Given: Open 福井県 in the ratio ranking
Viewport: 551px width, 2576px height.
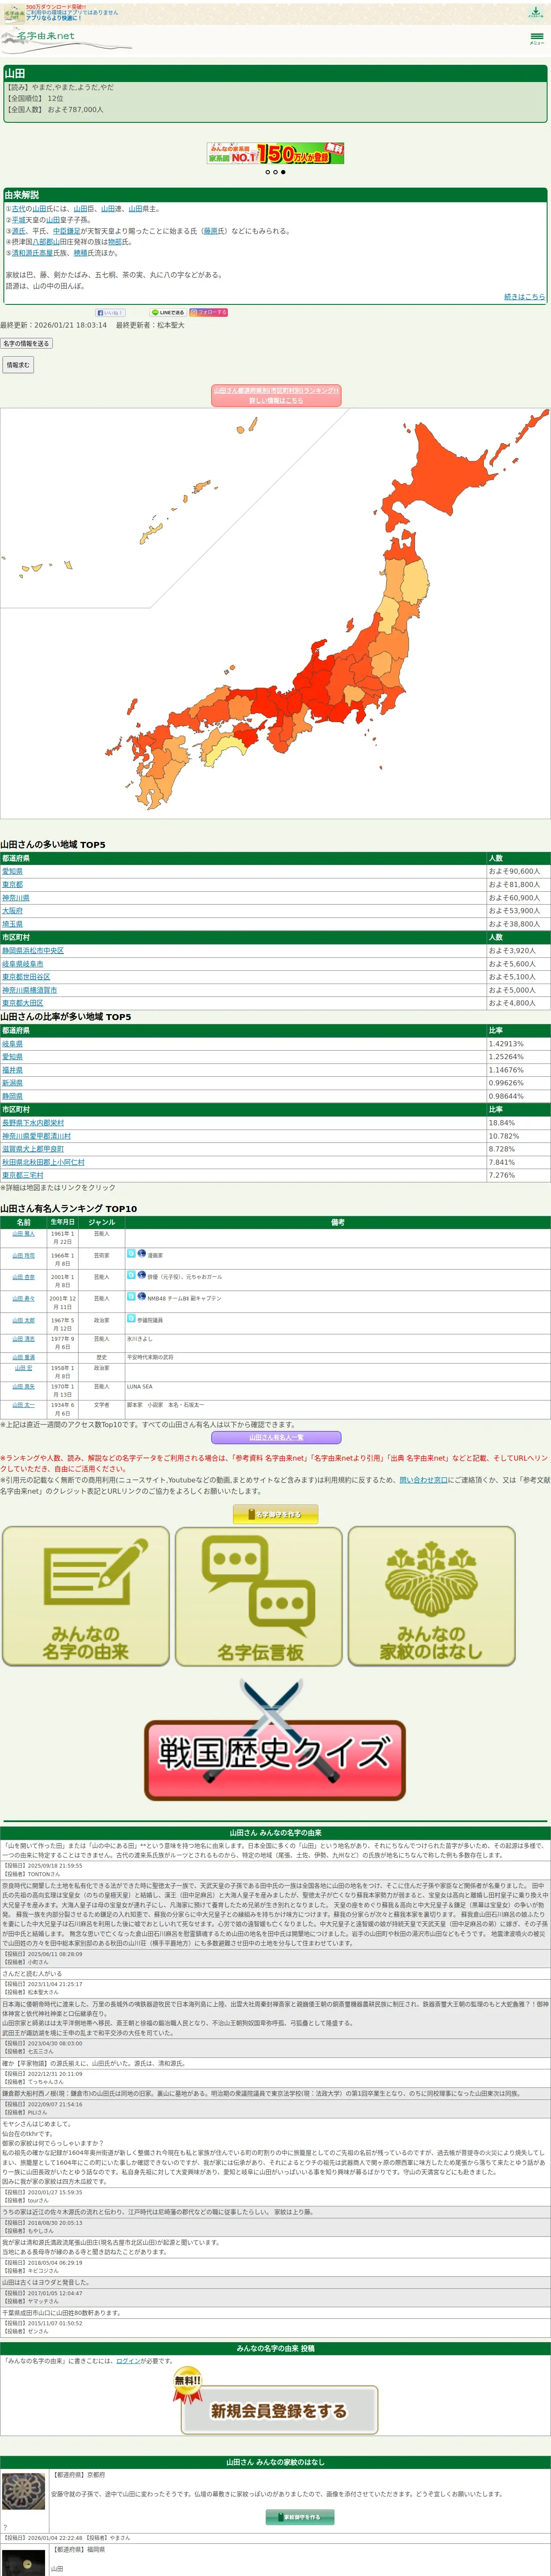Looking at the screenshot, I should coord(12,1069).
